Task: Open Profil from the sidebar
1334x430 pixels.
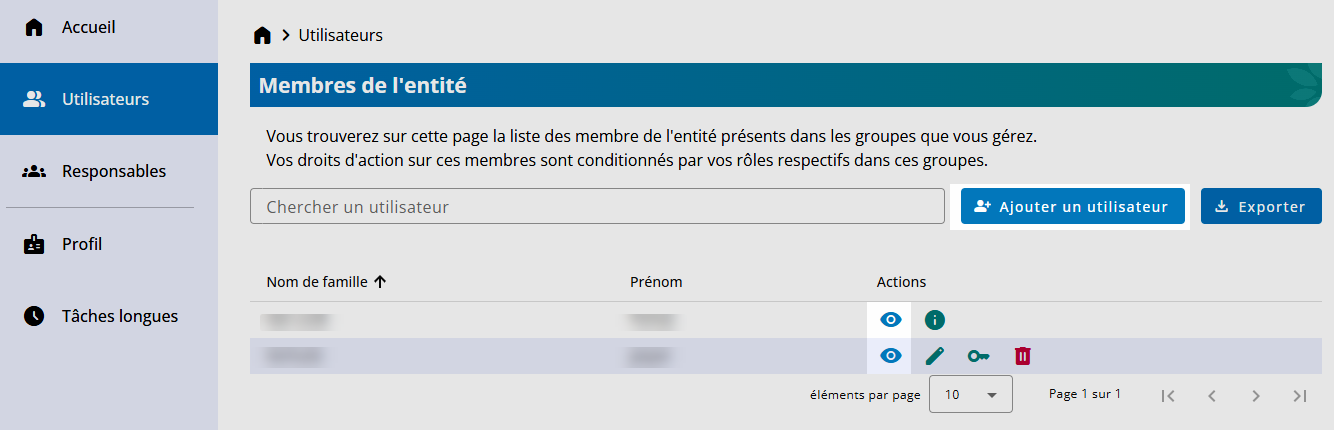Action: pyautogui.click(x=82, y=244)
